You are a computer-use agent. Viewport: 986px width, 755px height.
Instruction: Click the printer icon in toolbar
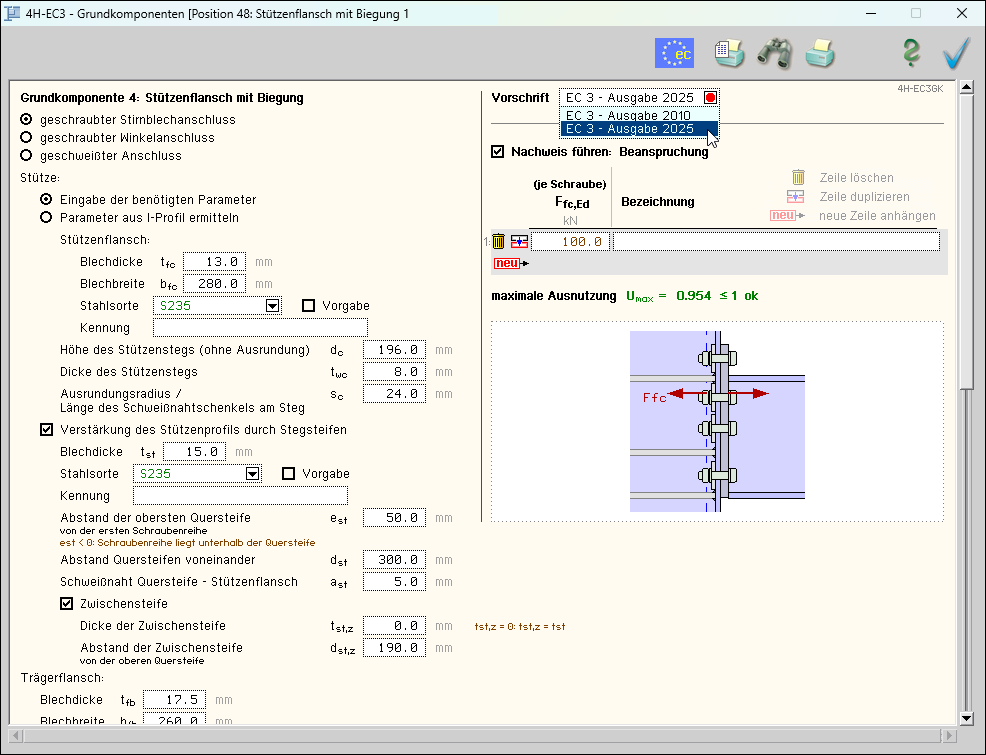820,53
